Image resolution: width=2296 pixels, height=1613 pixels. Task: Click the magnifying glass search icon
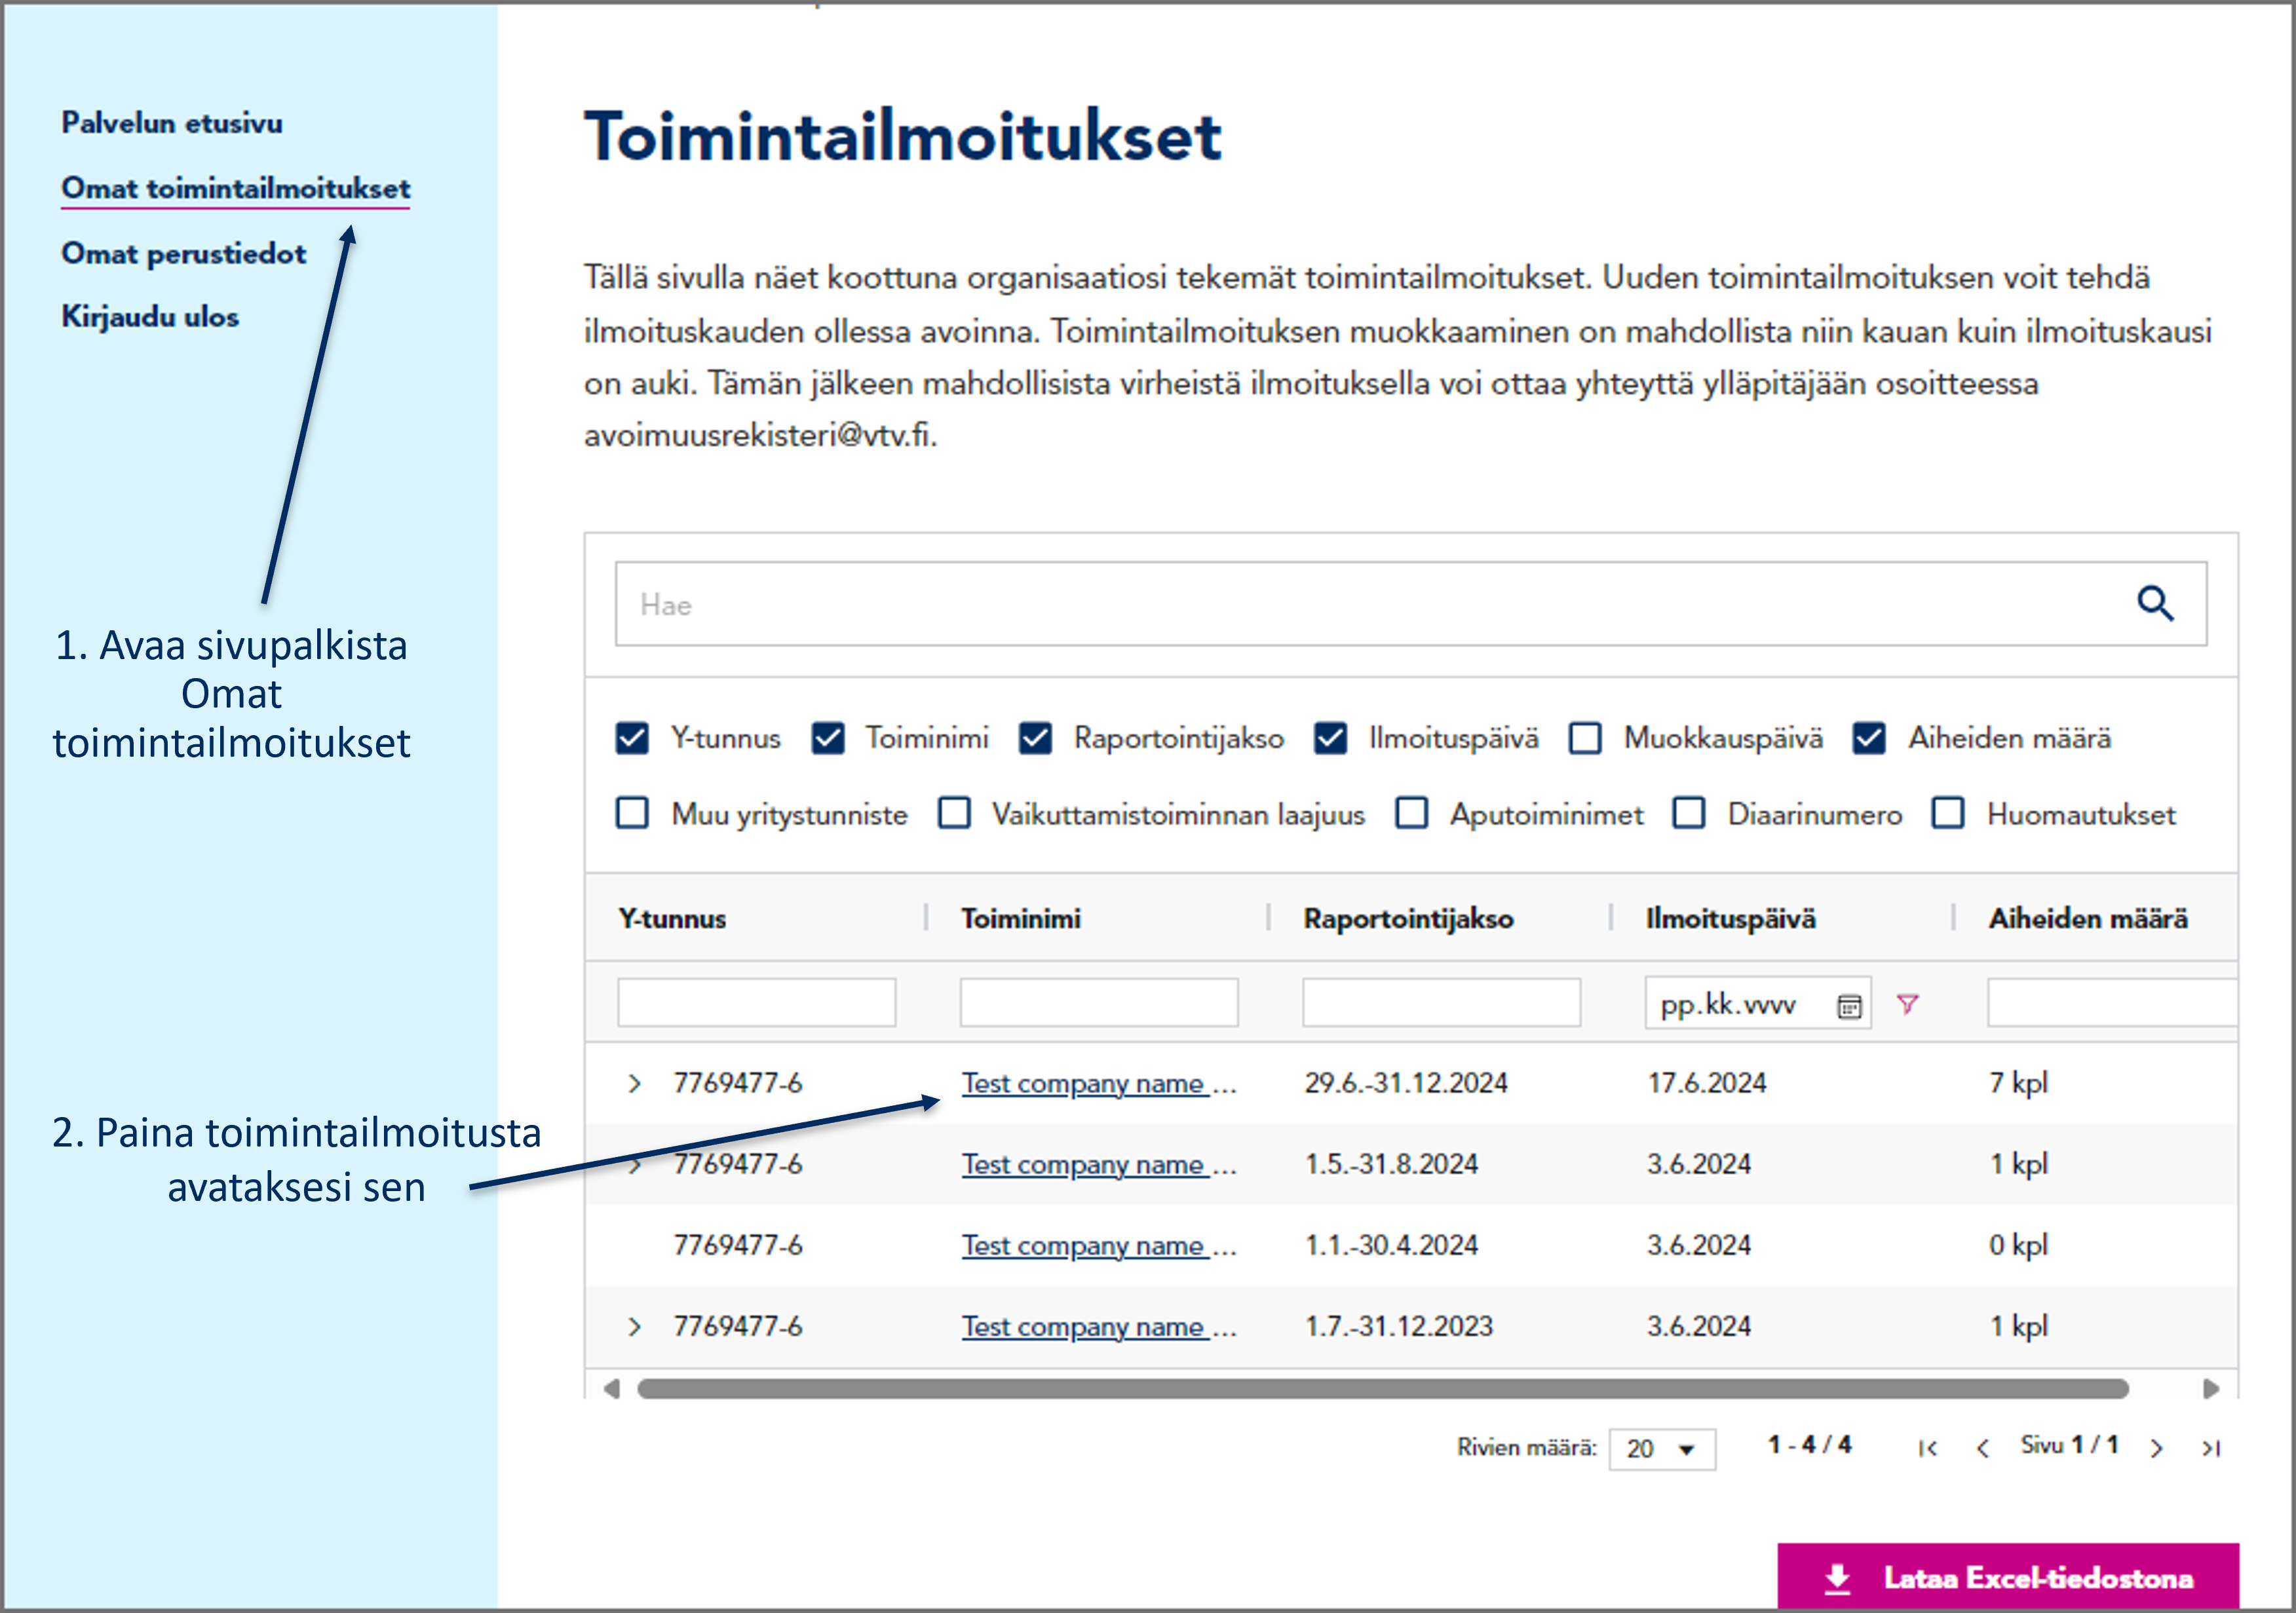[2155, 604]
